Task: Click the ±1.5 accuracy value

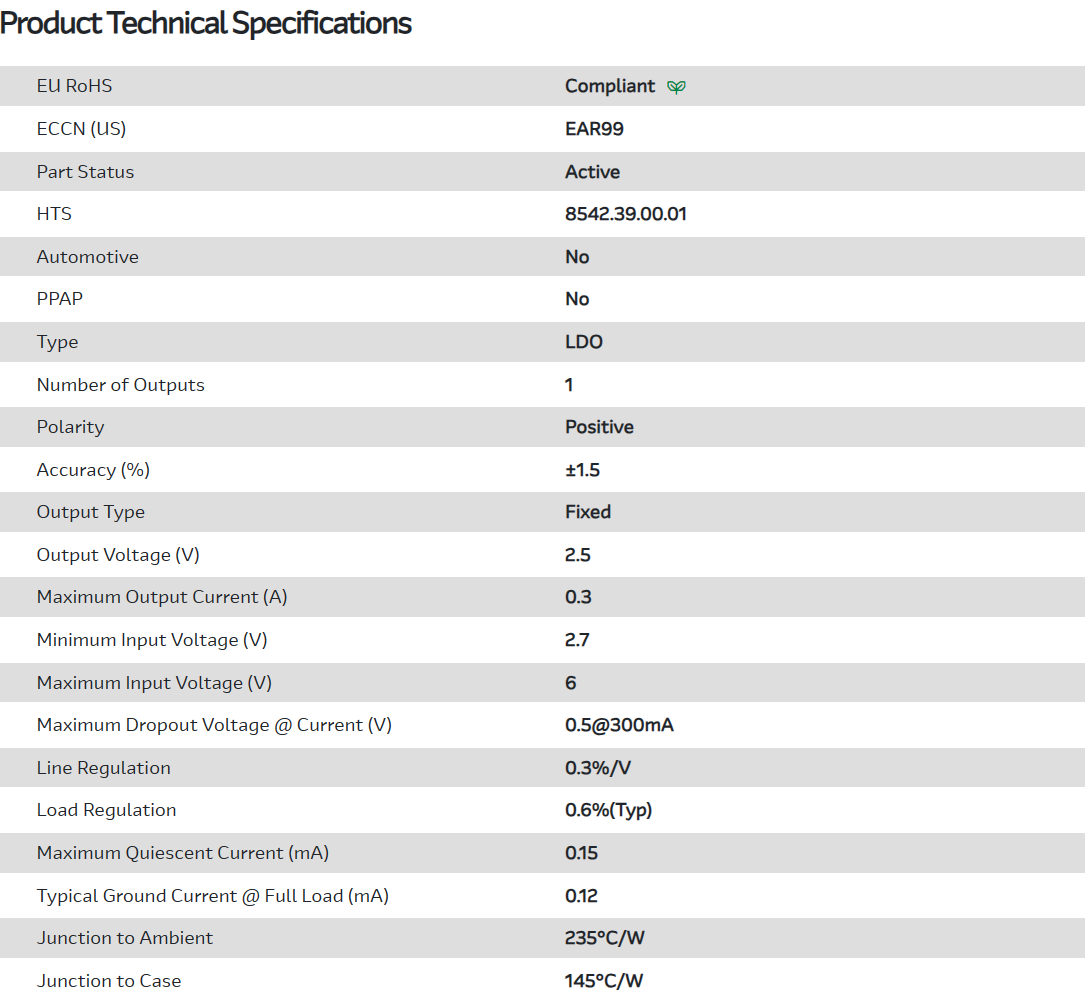Action: [x=582, y=470]
